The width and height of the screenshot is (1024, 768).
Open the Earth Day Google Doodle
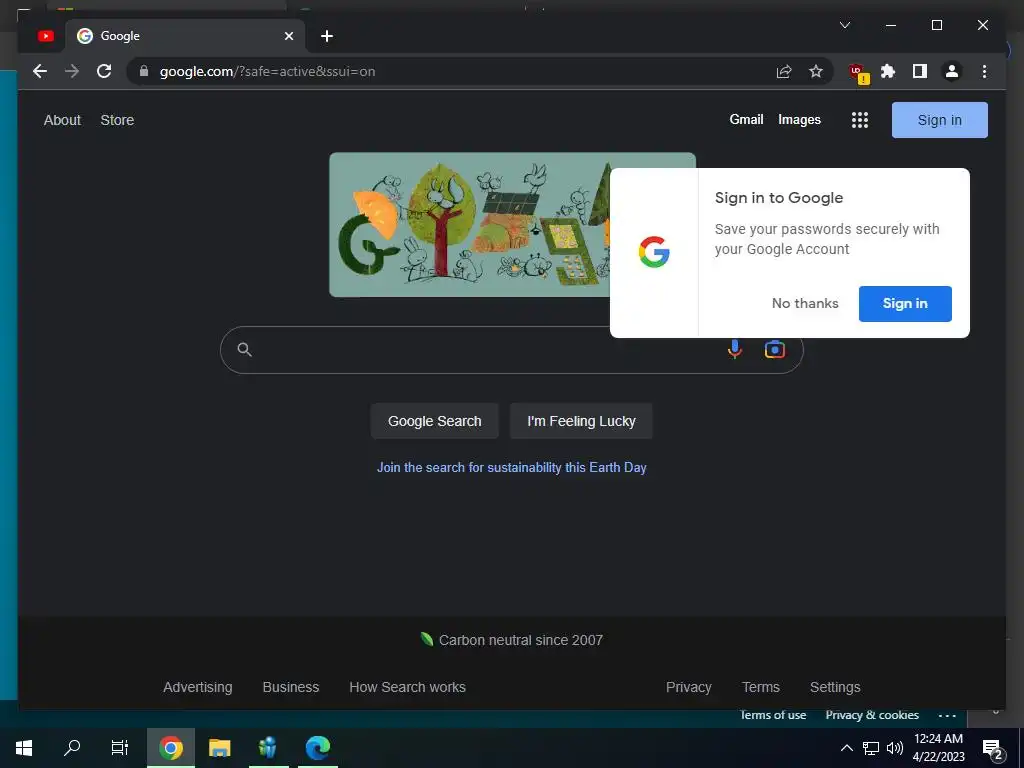[x=469, y=225]
